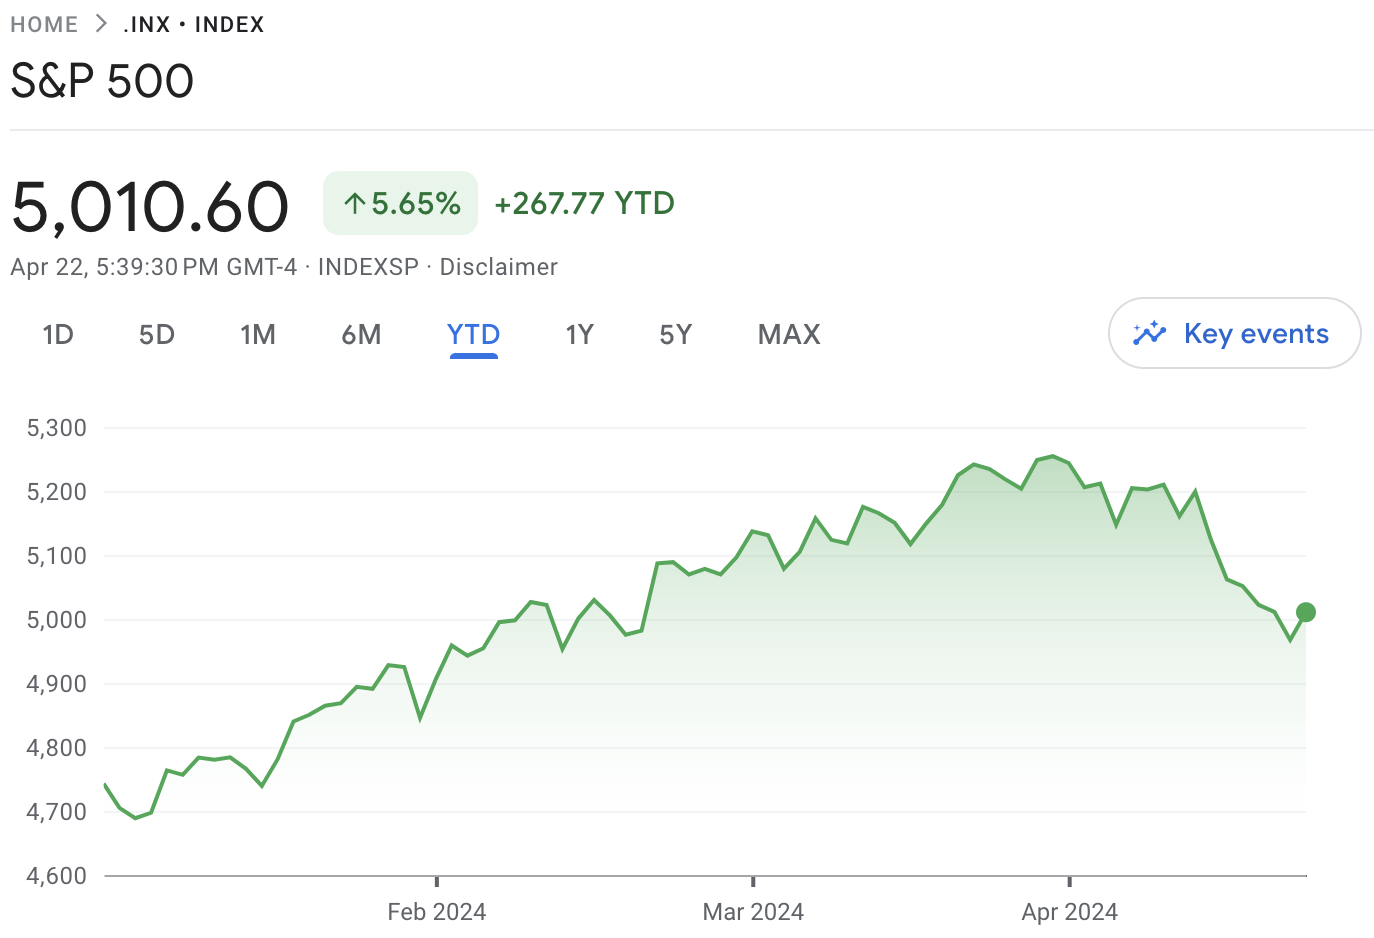Switch to the 1D time range
The image size is (1374, 938).
point(58,334)
